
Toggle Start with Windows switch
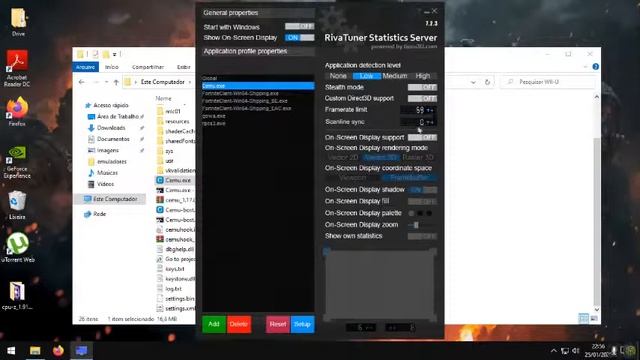[x=300, y=27]
